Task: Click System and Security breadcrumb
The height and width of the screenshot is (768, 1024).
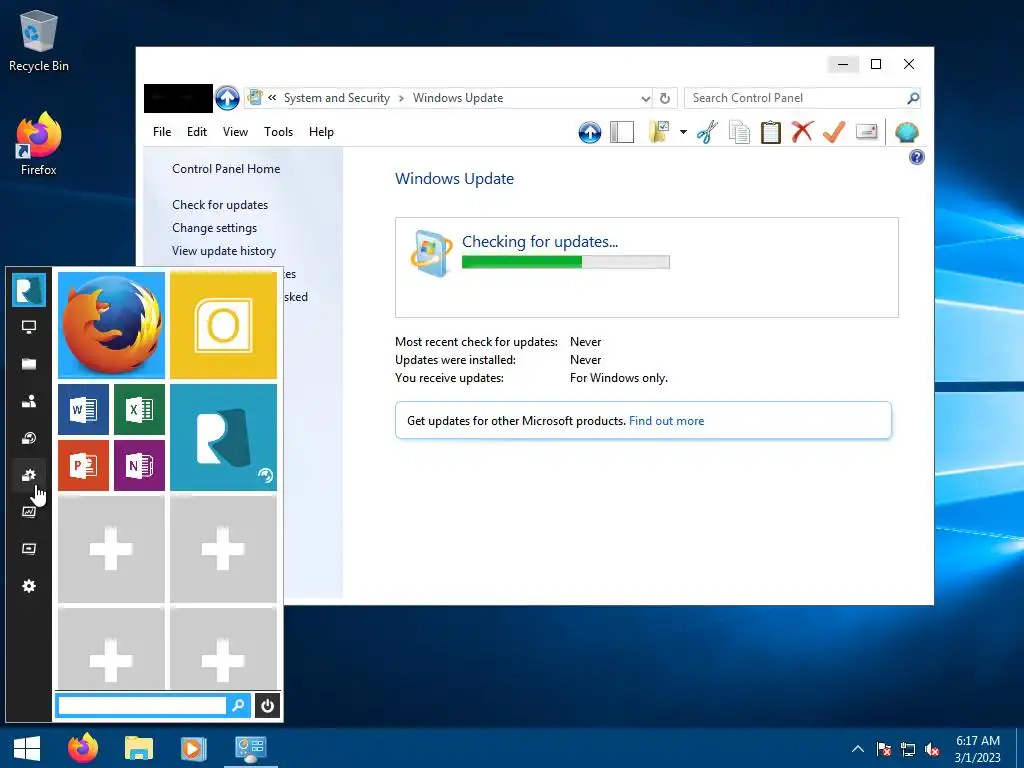Action: pyautogui.click(x=336, y=98)
